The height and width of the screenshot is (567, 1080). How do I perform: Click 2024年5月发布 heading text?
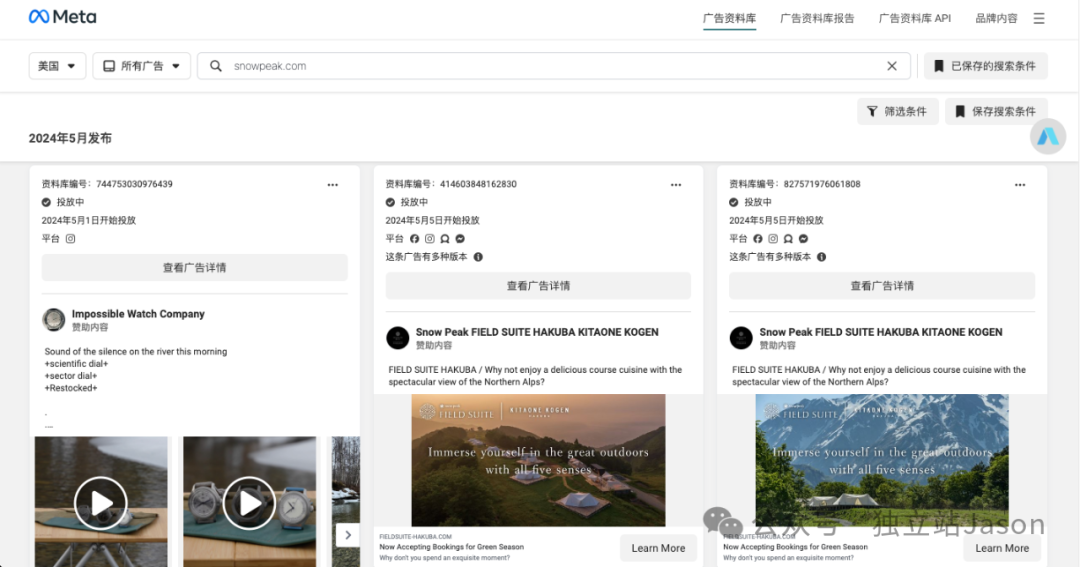point(70,138)
